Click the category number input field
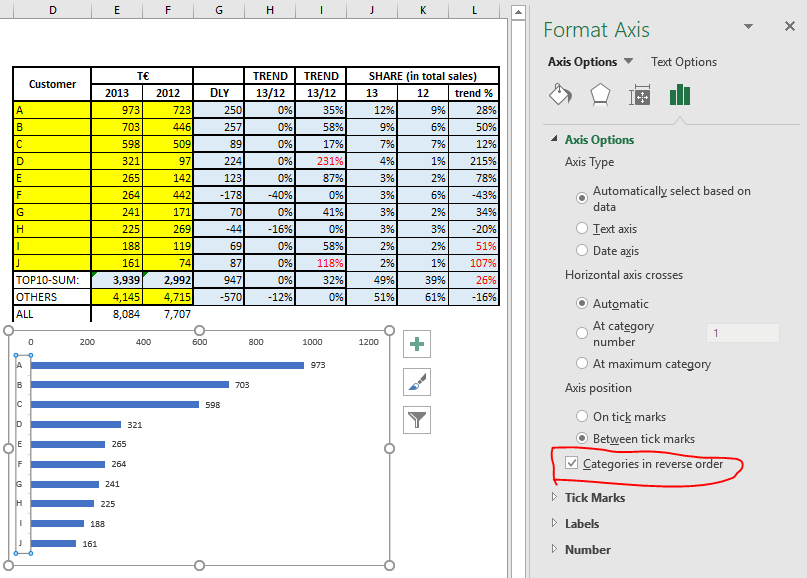Image resolution: width=807 pixels, height=578 pixels. click(741, 333)
